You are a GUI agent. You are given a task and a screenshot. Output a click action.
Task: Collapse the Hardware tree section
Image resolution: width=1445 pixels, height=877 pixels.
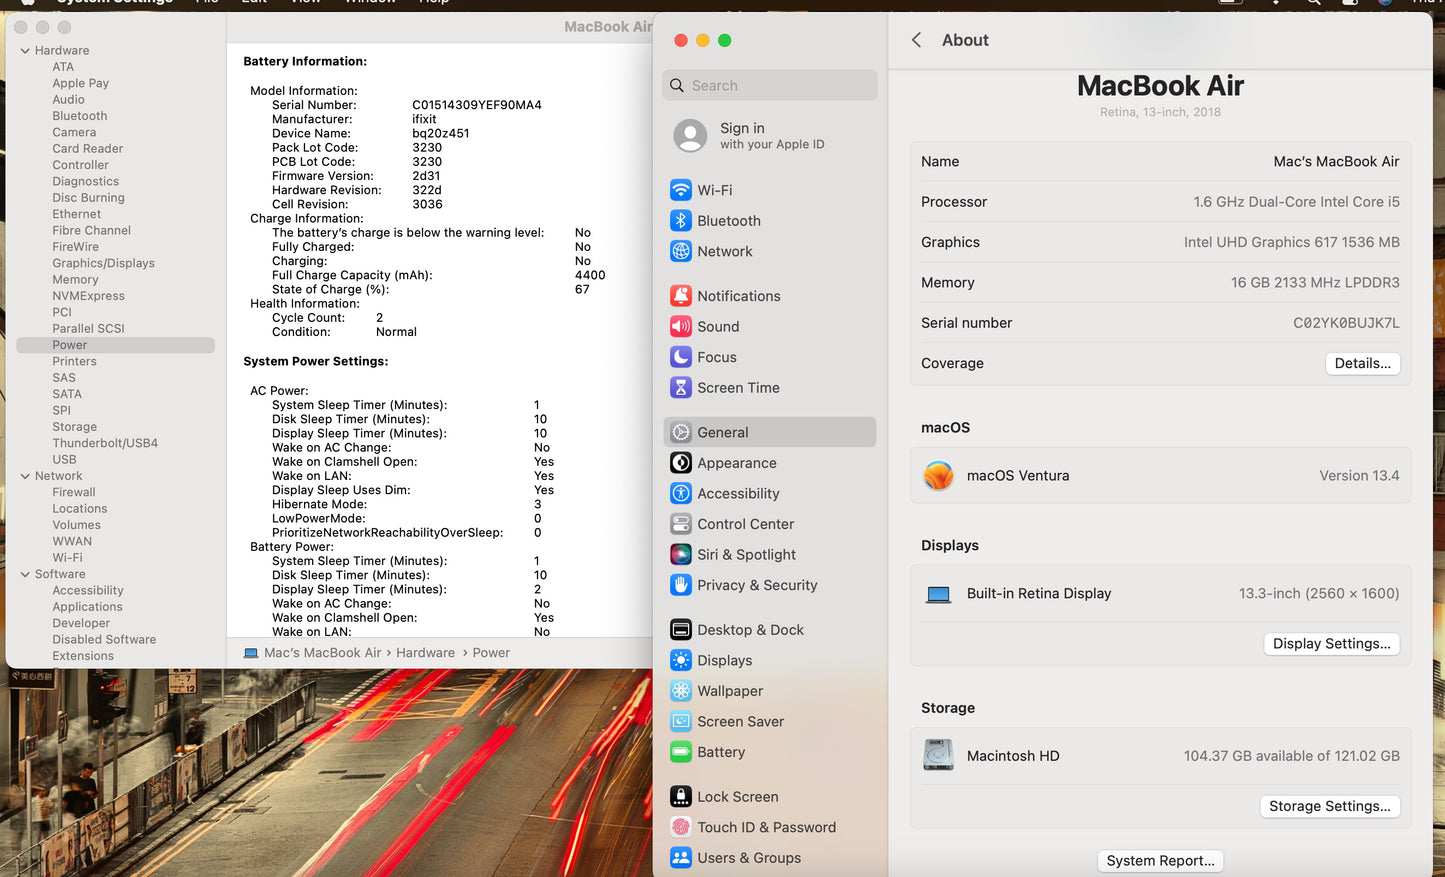[25, 51]
